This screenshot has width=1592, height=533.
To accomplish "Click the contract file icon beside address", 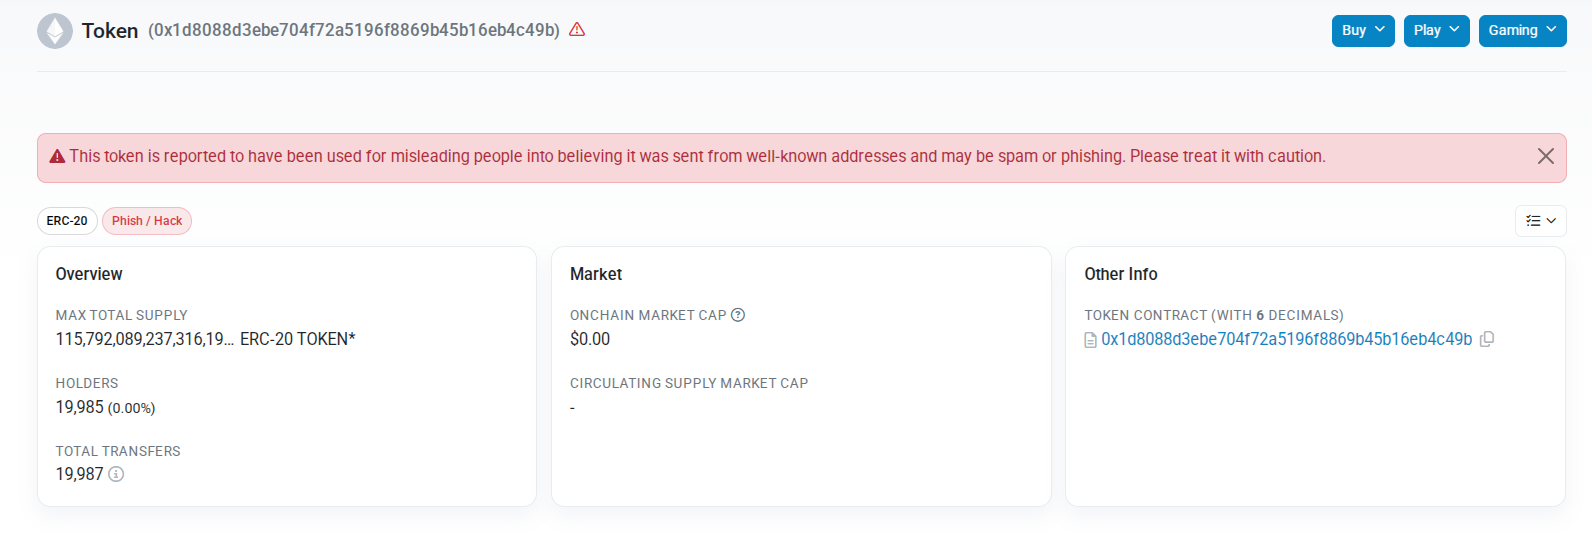I will (1090, 341).
